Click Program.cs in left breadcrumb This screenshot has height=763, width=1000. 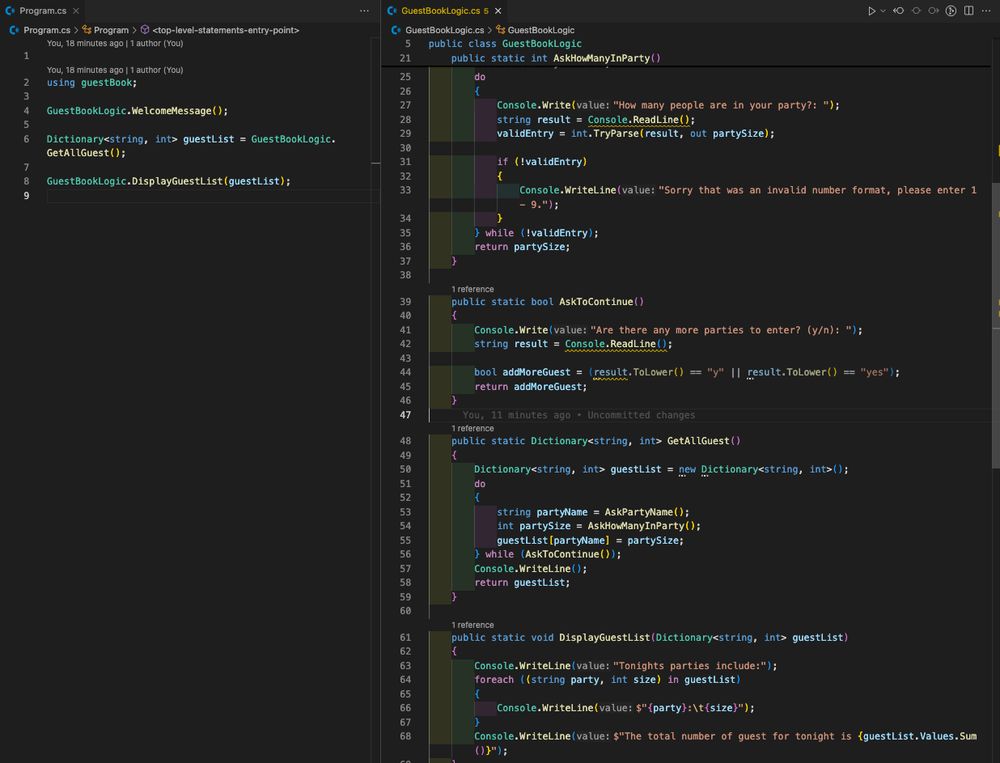click(x=47, y=30)
